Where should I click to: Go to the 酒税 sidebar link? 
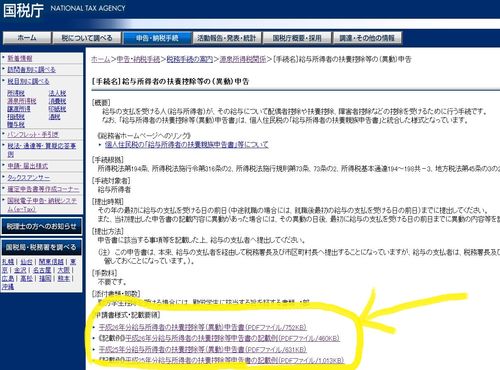point(54,117)
